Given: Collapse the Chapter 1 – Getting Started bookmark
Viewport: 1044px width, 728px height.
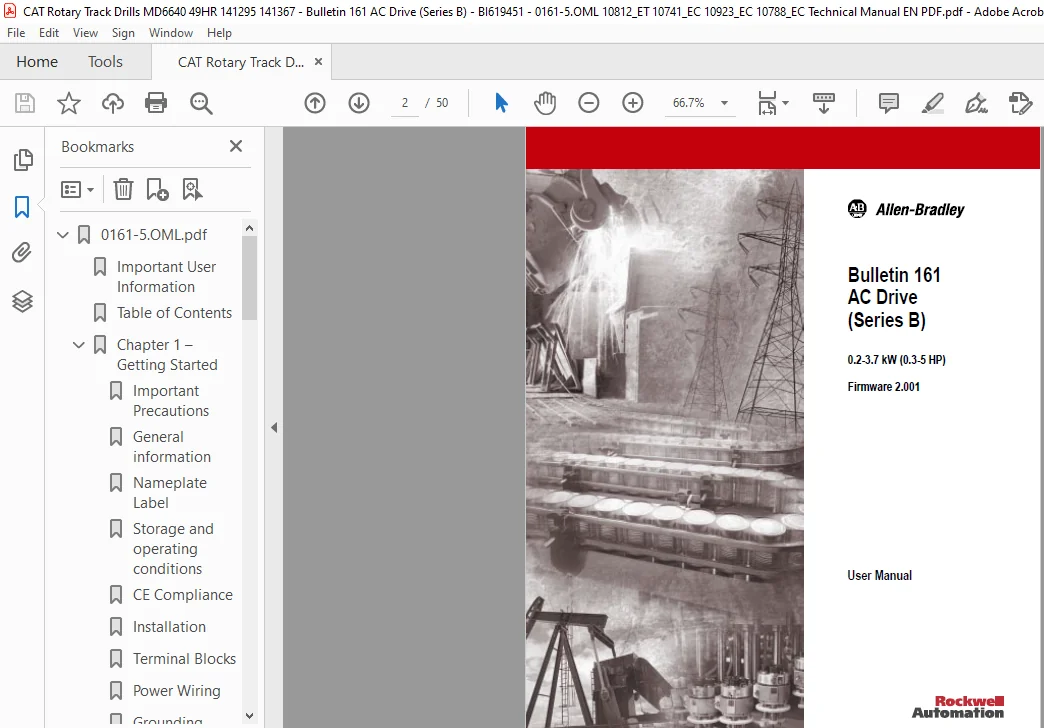Looking at the screenshot, I should [79, 344].
